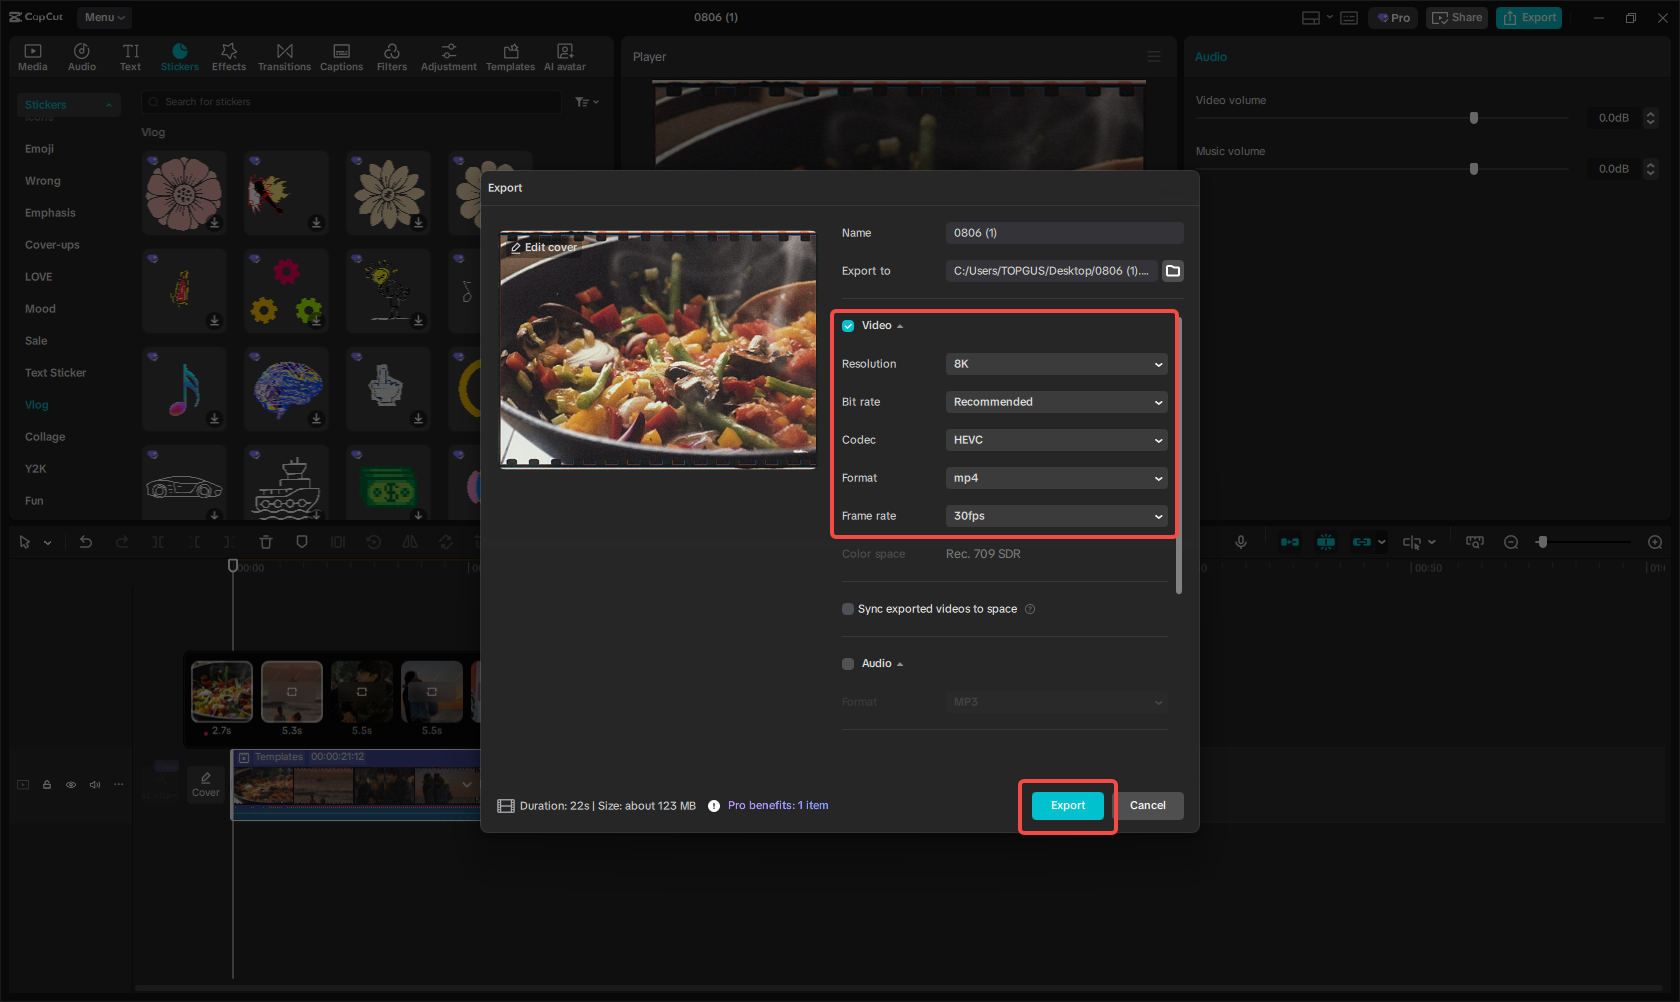This screenshot has height=1002, width=1680.
Task: Click the AI avatar icon
Action: 564,56
